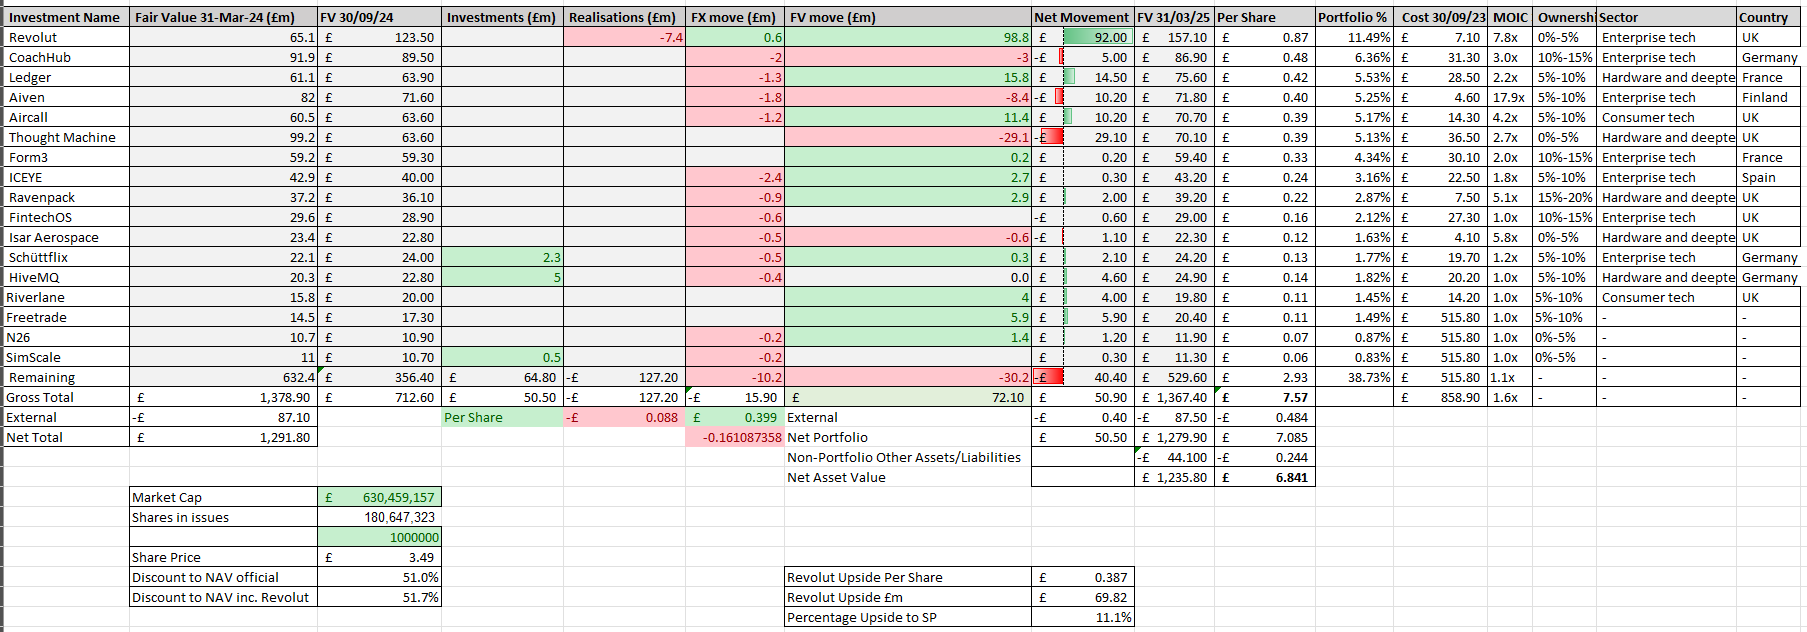The width and height of the screenshot is (1807, 632).
Task: Click Revolut's -7.4 realisations cell
Action: [624, 37]
